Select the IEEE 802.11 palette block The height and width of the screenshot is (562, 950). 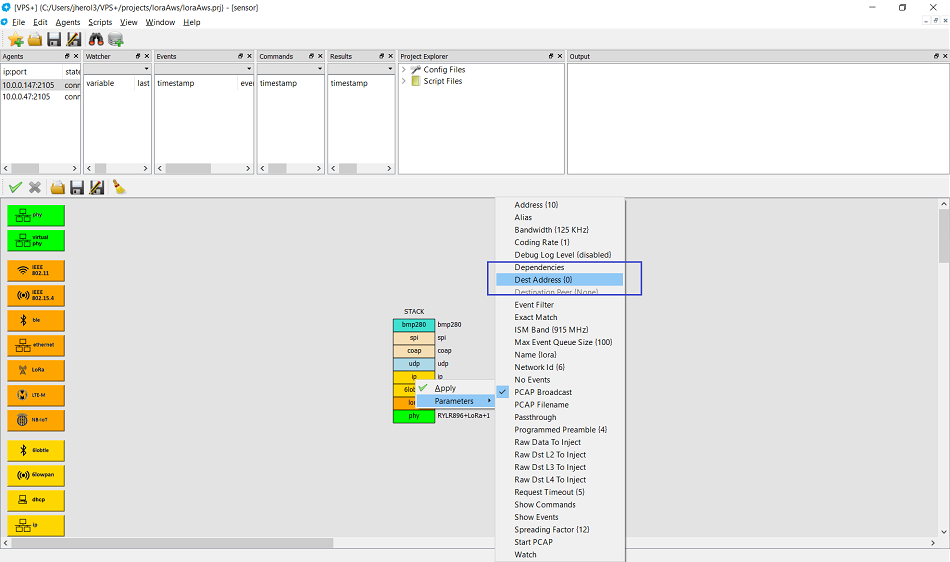36,270
